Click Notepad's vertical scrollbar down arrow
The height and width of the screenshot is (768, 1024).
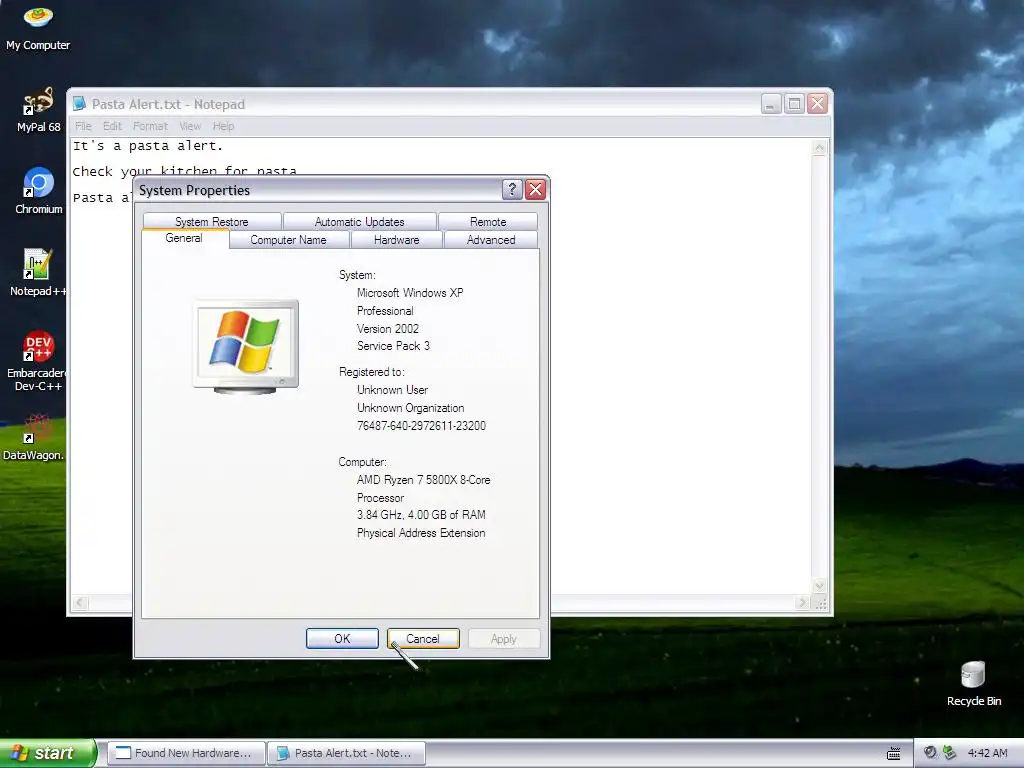819,585
